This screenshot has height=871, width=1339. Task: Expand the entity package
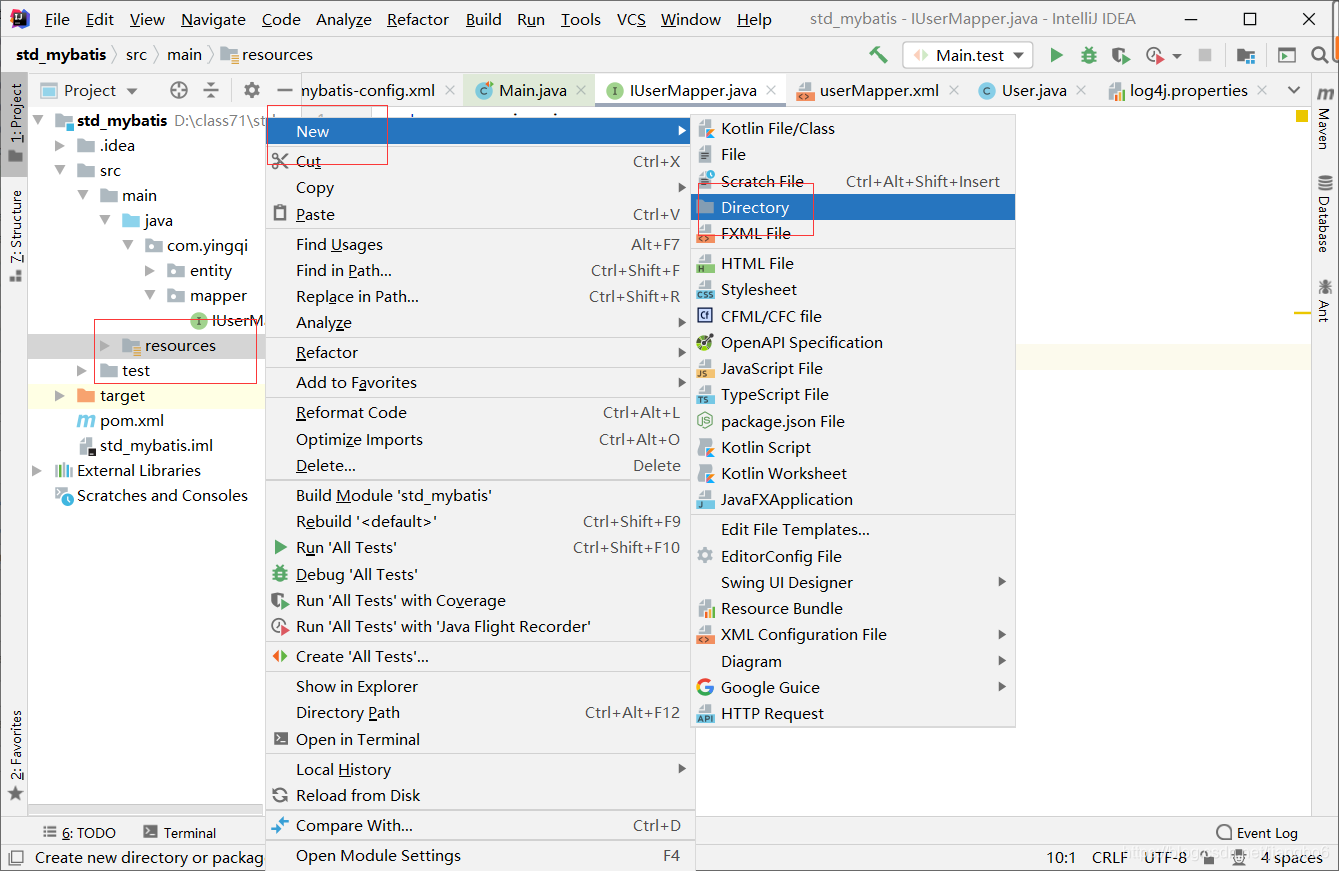coord(150,270)
